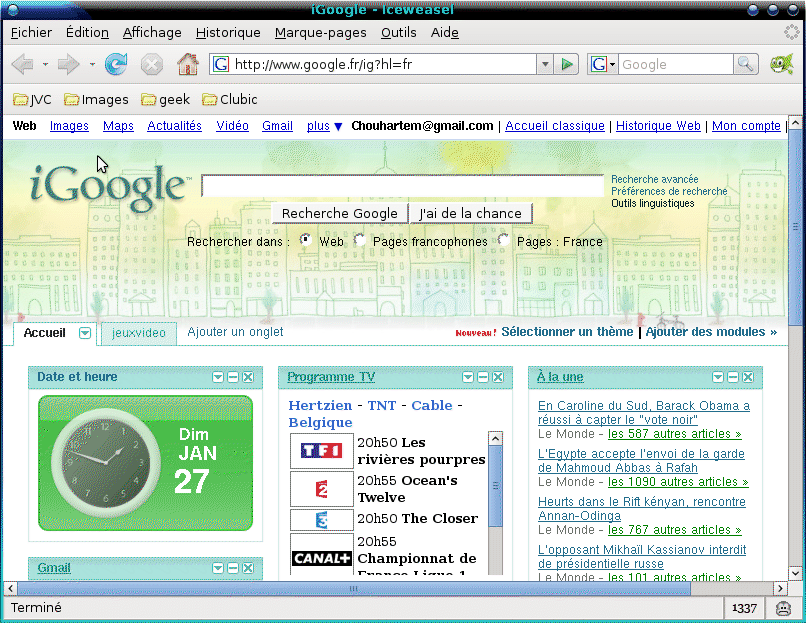The height and width of the screenshot is (623, 806).
Task: Open the search engine selector dropdown
Action: click(x=602, y=64)
